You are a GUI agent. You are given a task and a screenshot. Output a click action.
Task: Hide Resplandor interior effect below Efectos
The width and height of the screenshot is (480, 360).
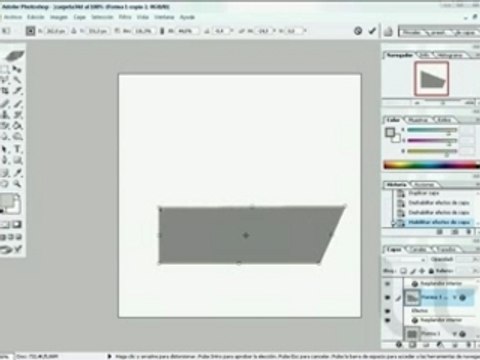point(387,320)
